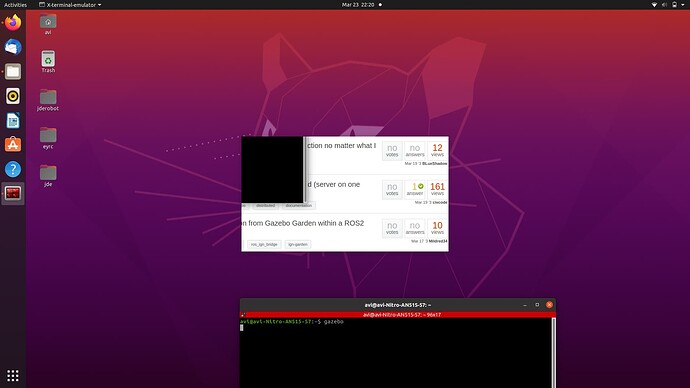Select the Trash desktop icon

pos(48,62)
